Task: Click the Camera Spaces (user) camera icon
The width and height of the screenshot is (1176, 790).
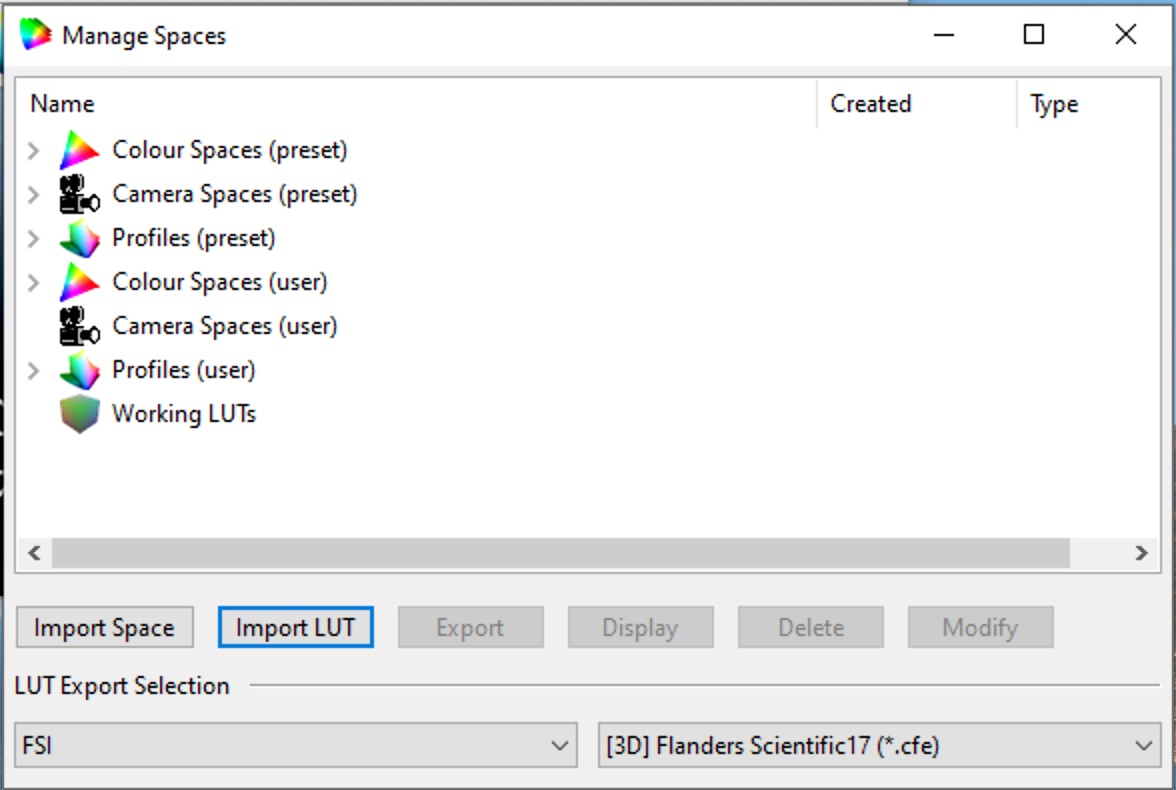Action: coord(80,326)
